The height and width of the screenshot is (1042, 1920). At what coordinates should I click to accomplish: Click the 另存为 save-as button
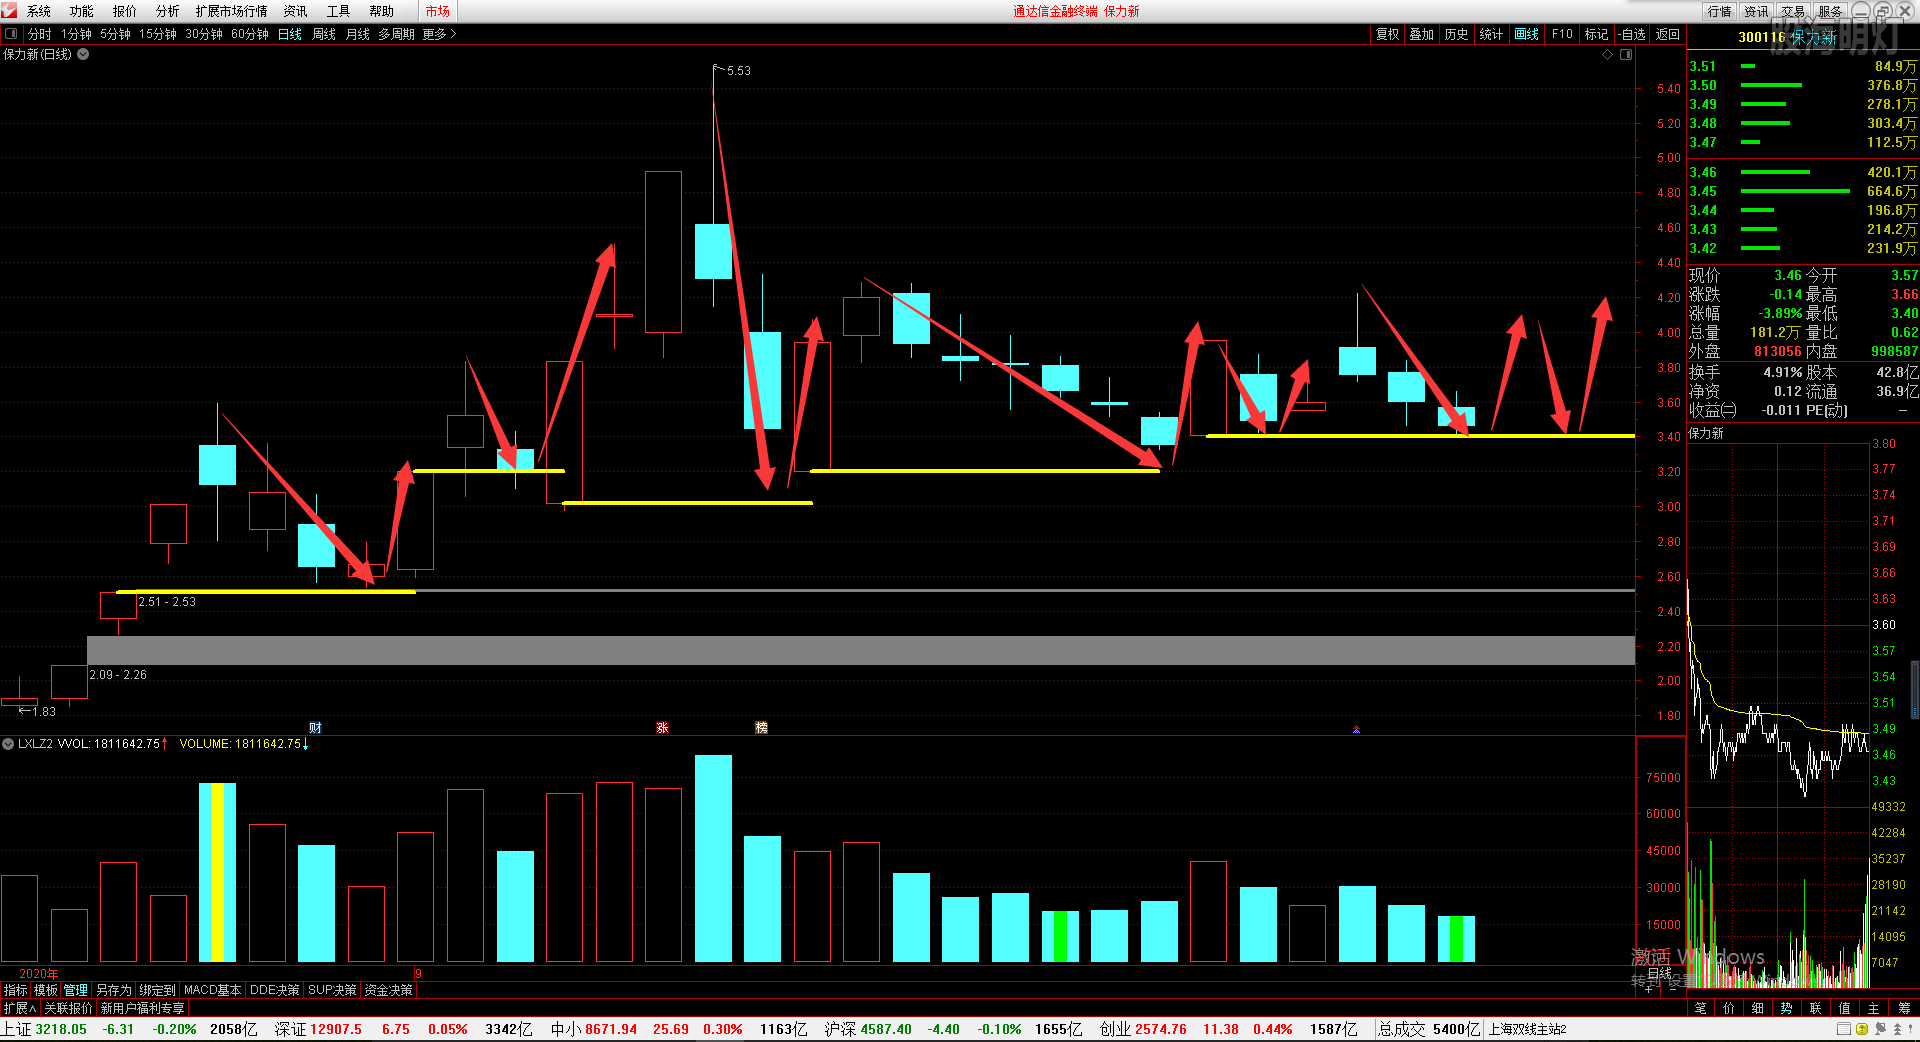click(113, 990)
